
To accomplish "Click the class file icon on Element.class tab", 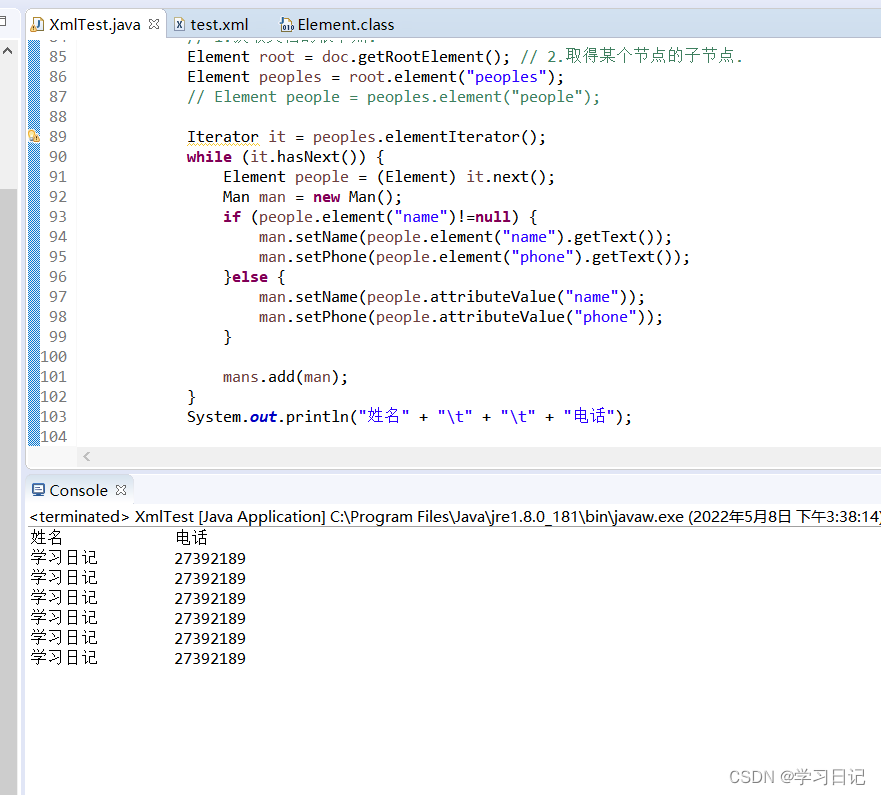I will 287,25.
